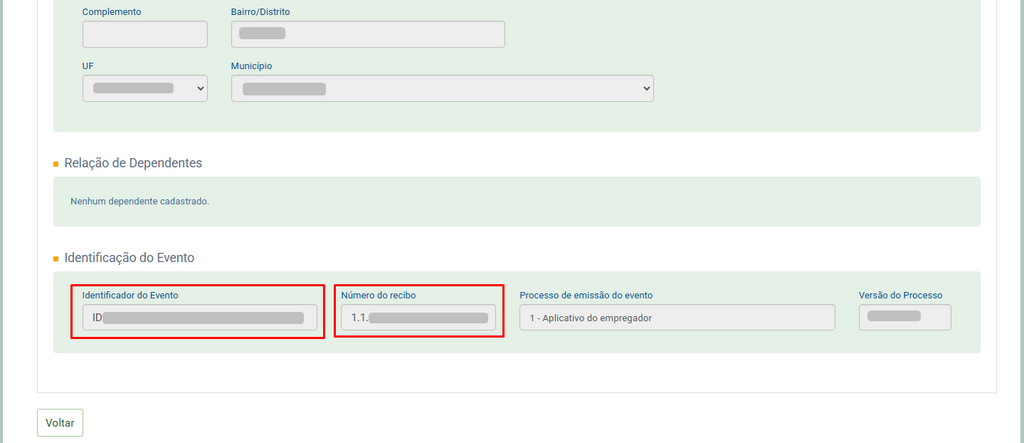Expand the Município combo box
Screen dimensions: 1024x443
(442, 88)
